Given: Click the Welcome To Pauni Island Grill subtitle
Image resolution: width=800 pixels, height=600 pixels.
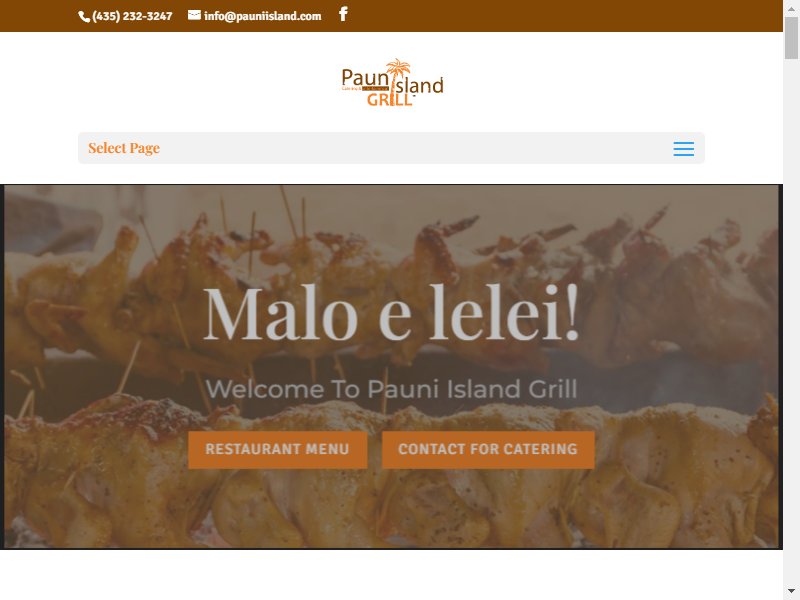Looking at the screenshot, I should [391, 389].
